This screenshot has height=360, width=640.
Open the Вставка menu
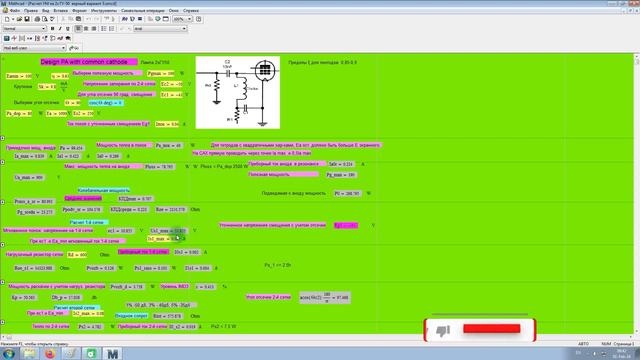[x=61, y=11]
